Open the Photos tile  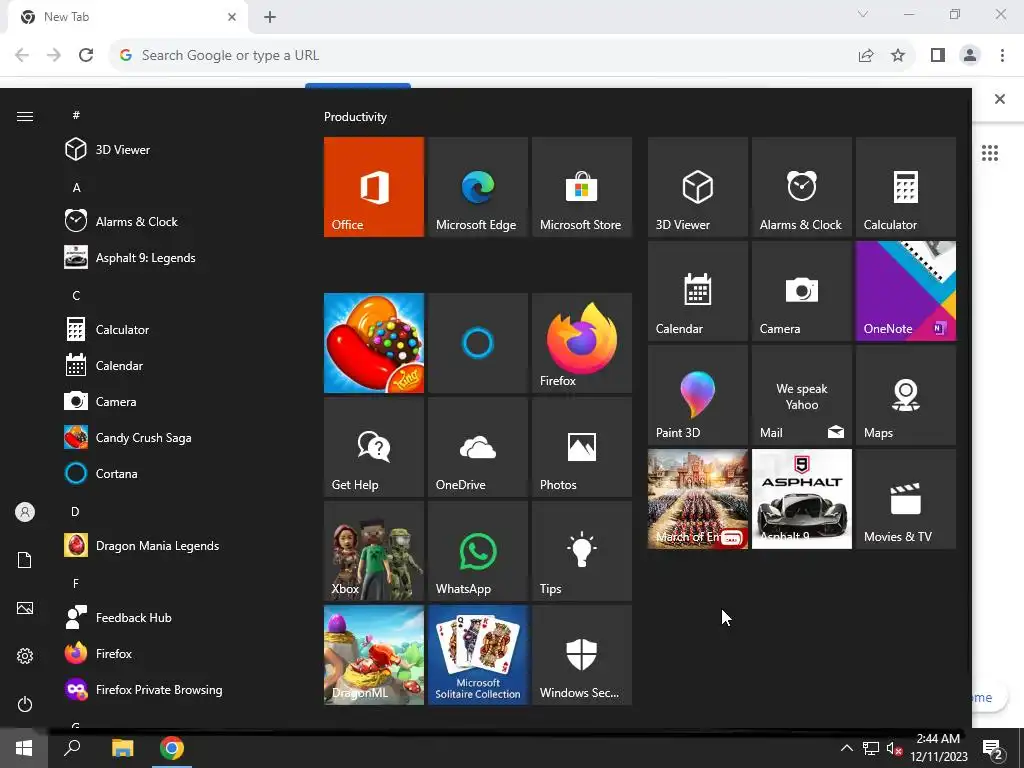coord(581,447)
